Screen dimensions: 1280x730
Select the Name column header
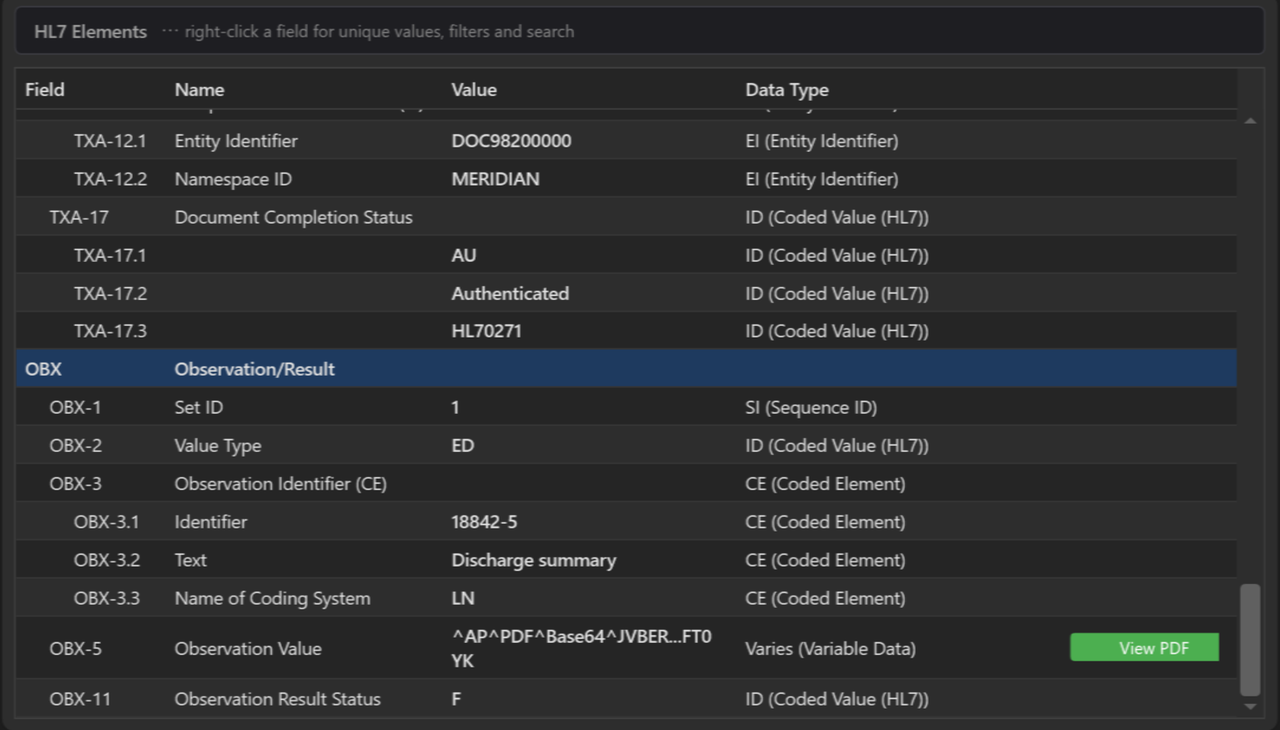200,89
